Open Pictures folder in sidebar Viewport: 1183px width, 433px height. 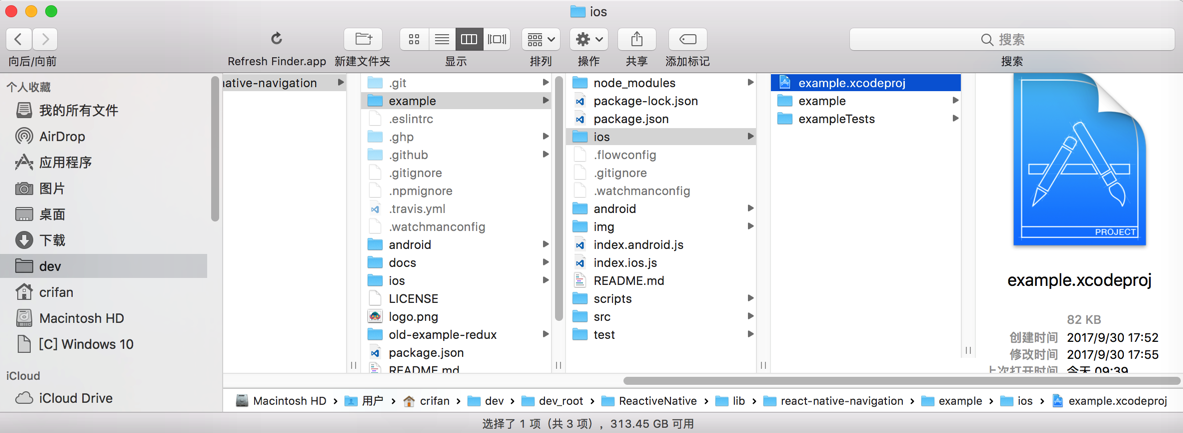coord(103,189)
